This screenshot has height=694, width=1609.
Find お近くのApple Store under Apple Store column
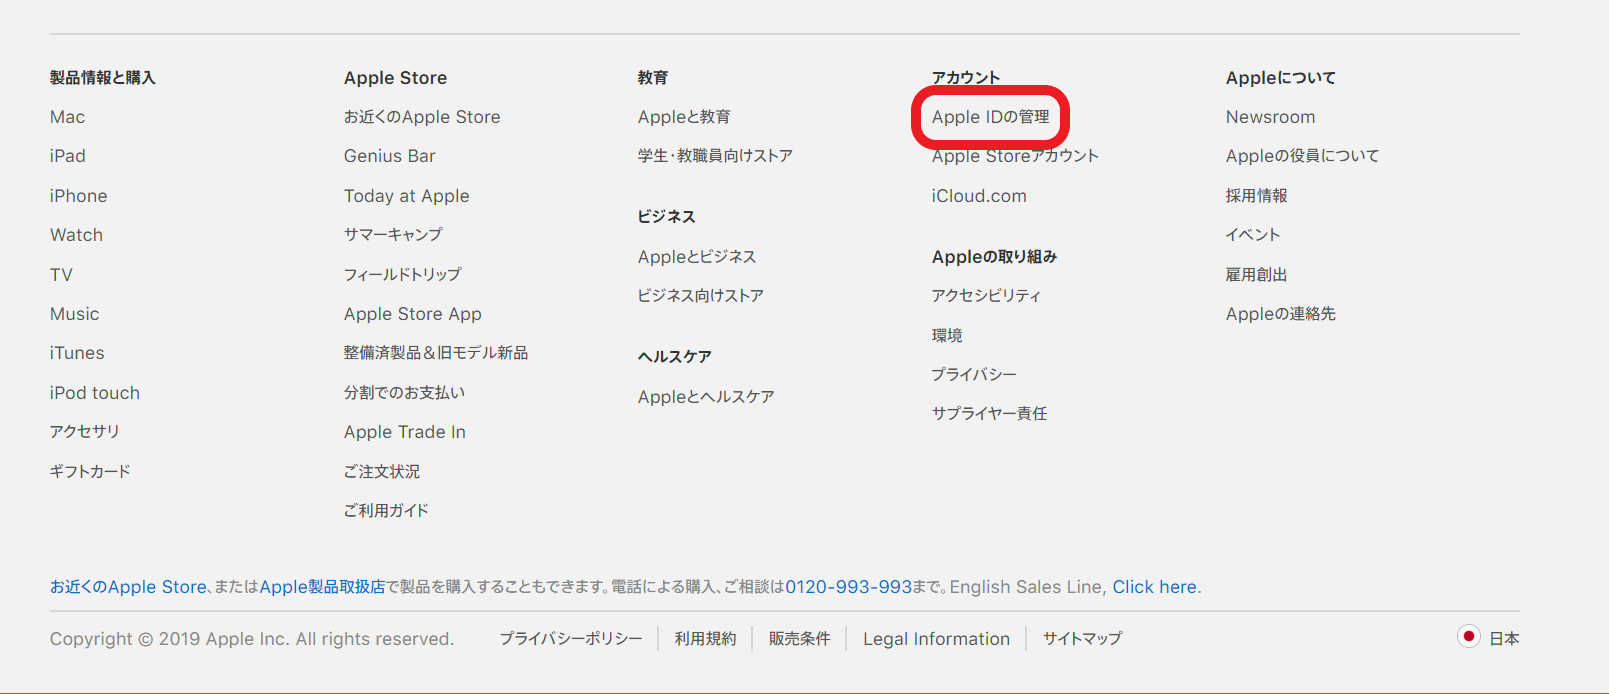pos(422,117)
